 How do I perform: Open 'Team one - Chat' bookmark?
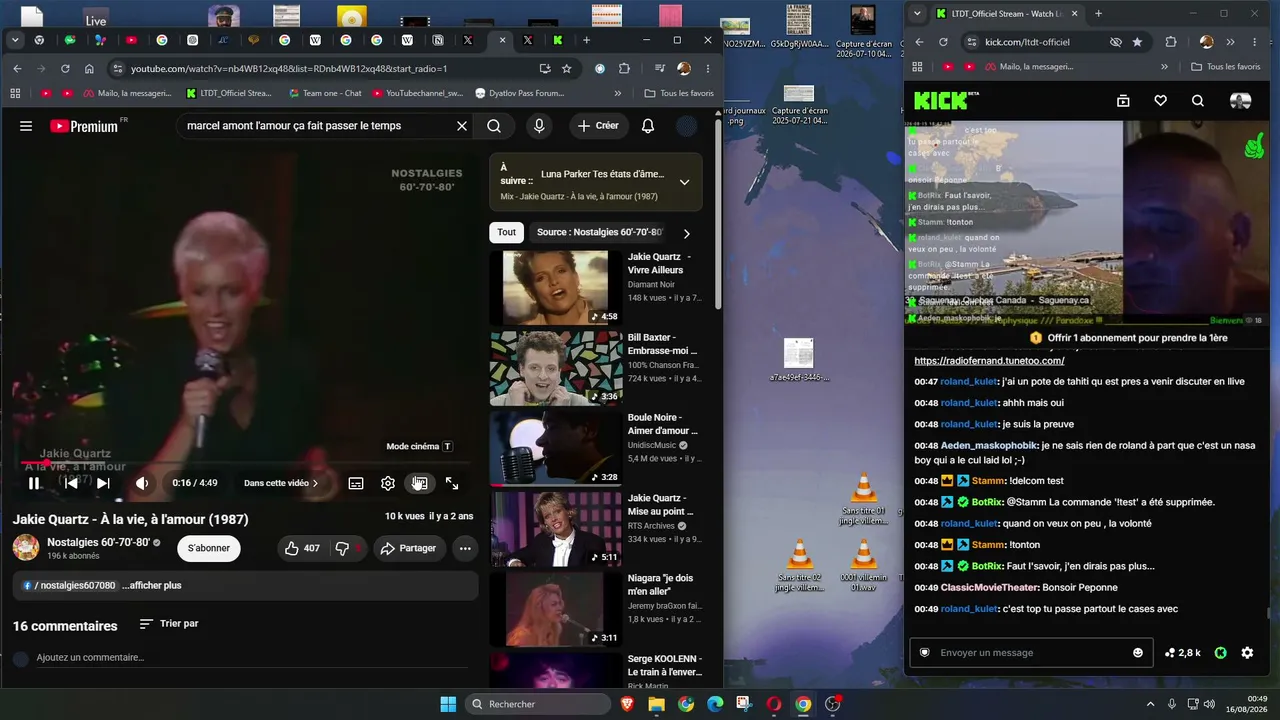pos(324,93)
